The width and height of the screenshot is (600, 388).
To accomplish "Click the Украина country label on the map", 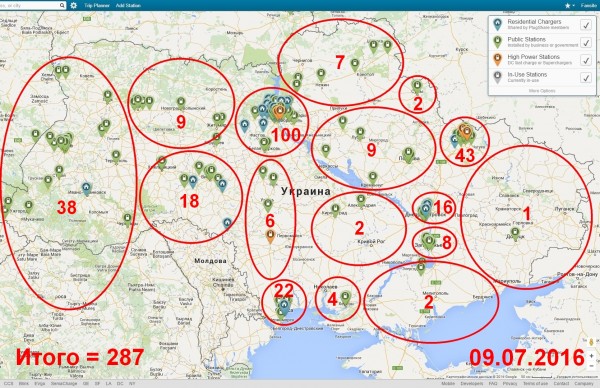I will [306, 191].
